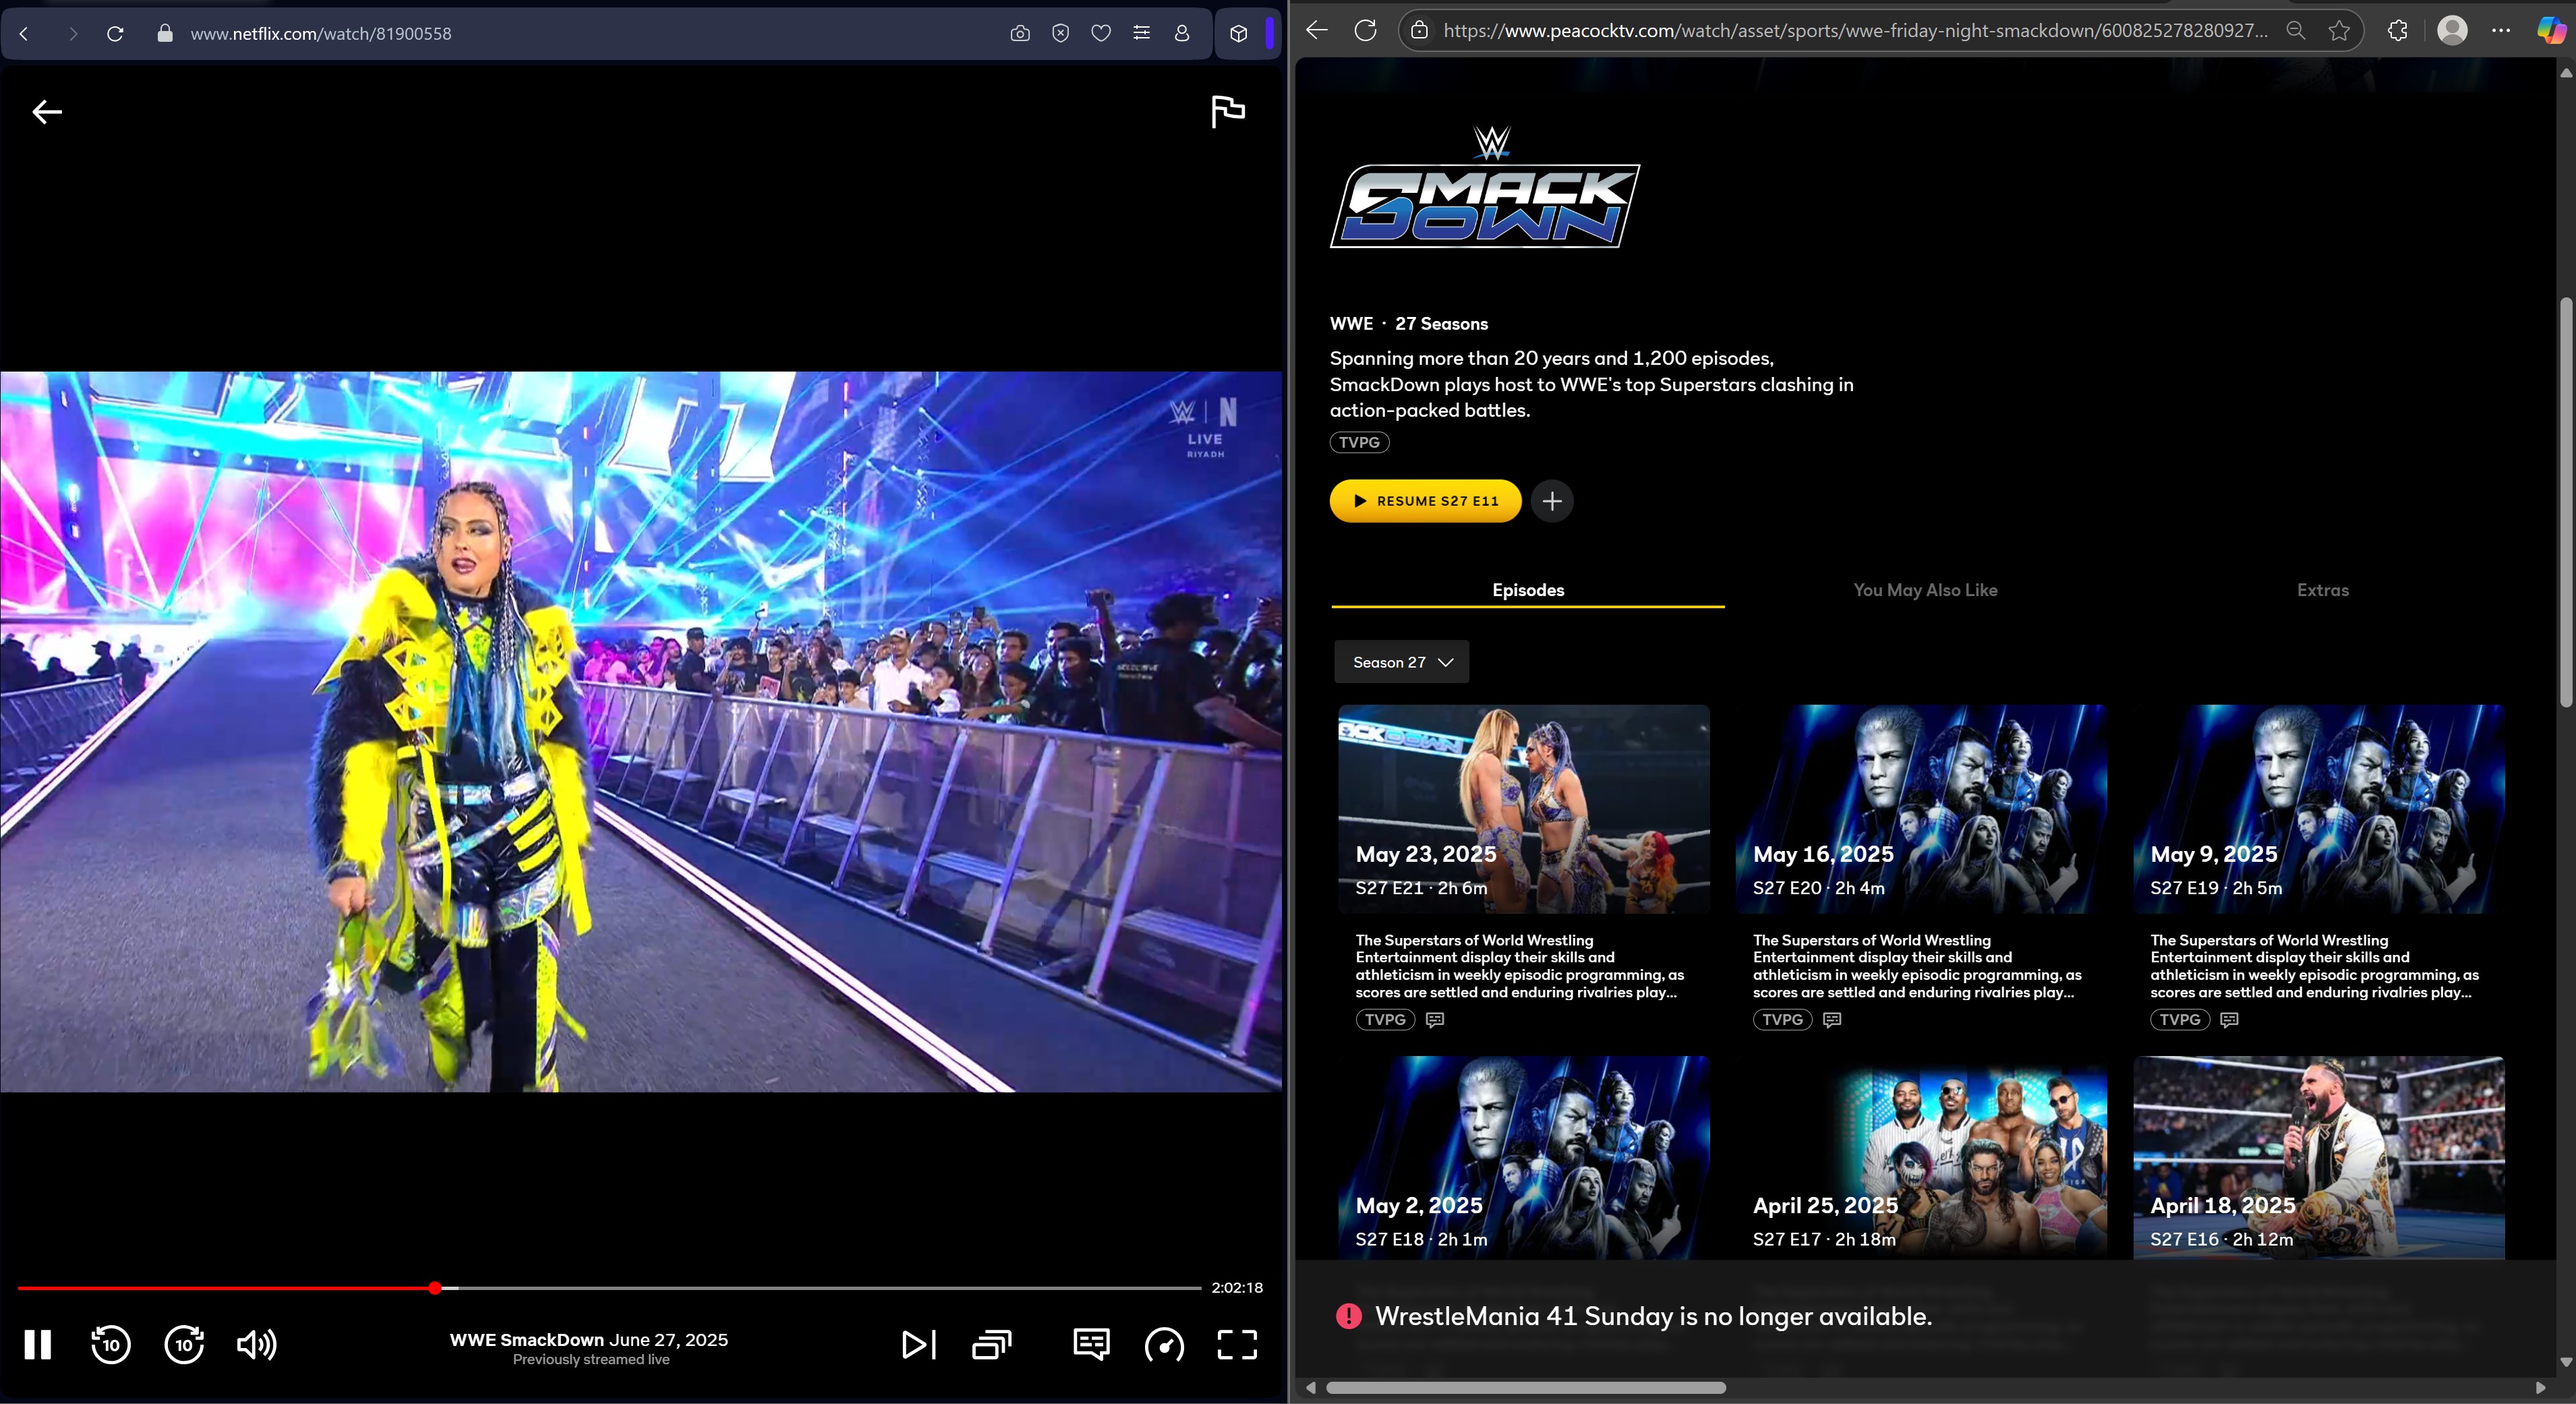Open subtitles and audio options in Netflix

[x=1091, y=1344]
